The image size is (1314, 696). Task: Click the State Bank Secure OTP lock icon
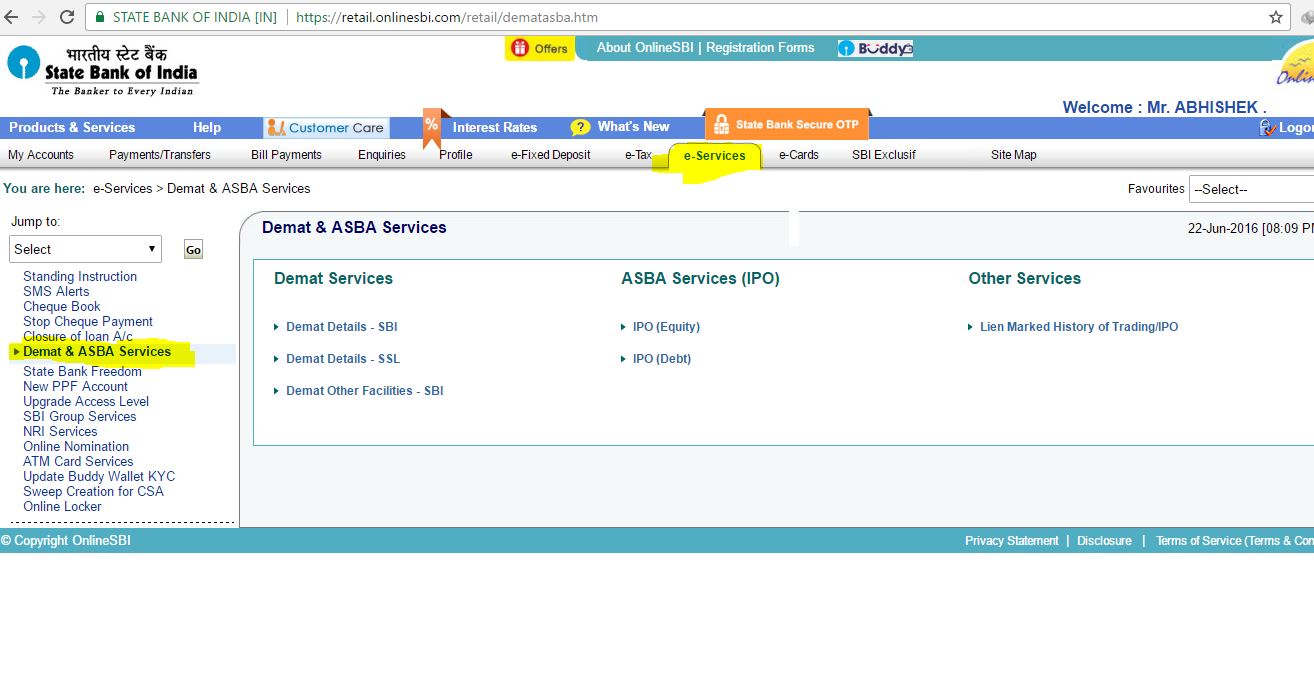point(720,126)
